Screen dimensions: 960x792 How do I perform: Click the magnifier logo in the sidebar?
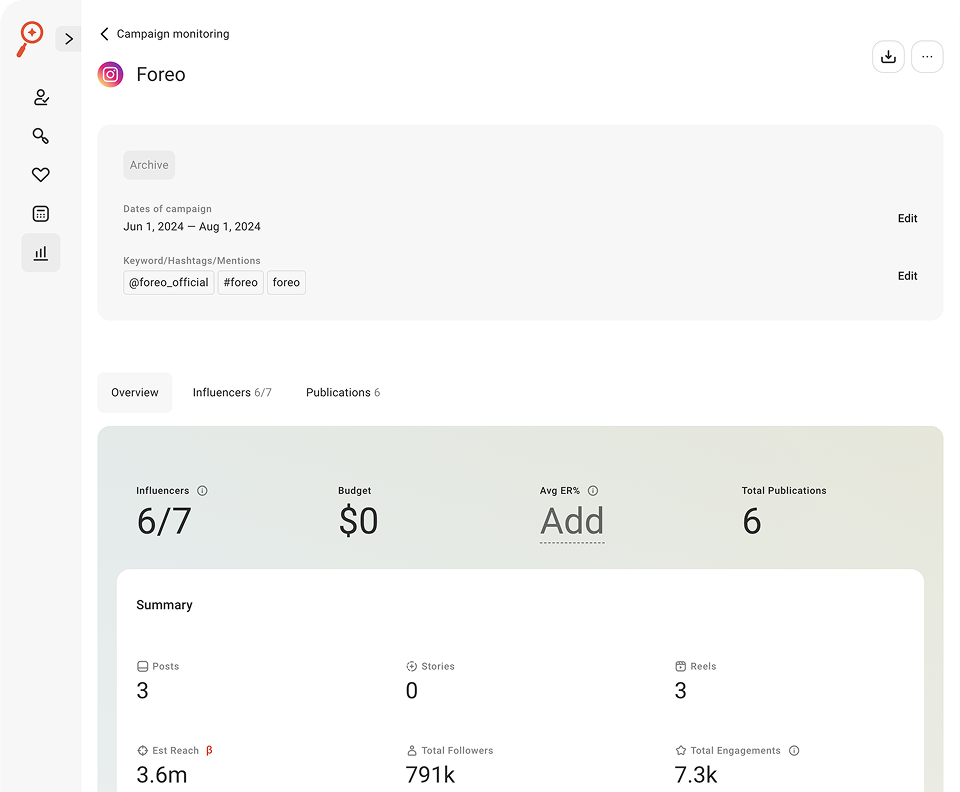(x=30, y=39)
